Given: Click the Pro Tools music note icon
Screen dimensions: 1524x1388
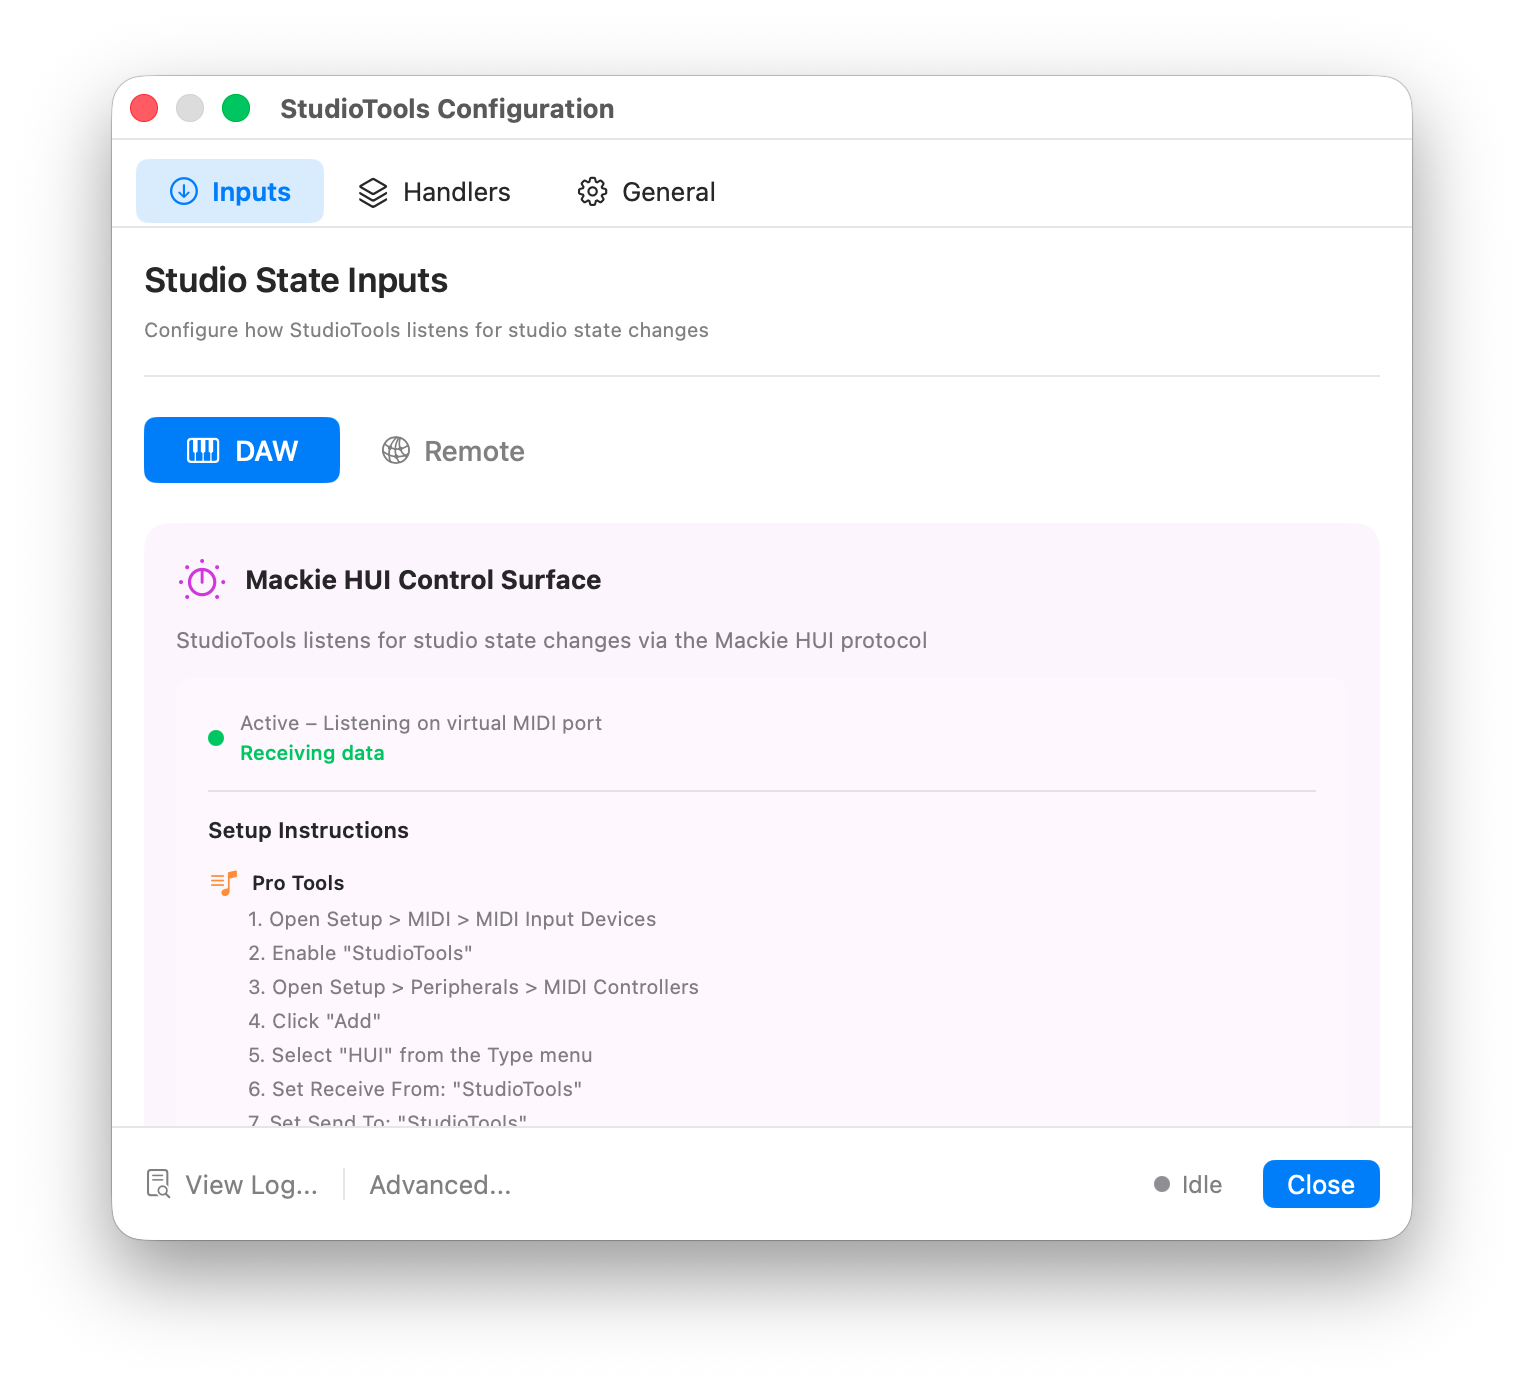Looking at the screenshot, I should click(224, 882).
